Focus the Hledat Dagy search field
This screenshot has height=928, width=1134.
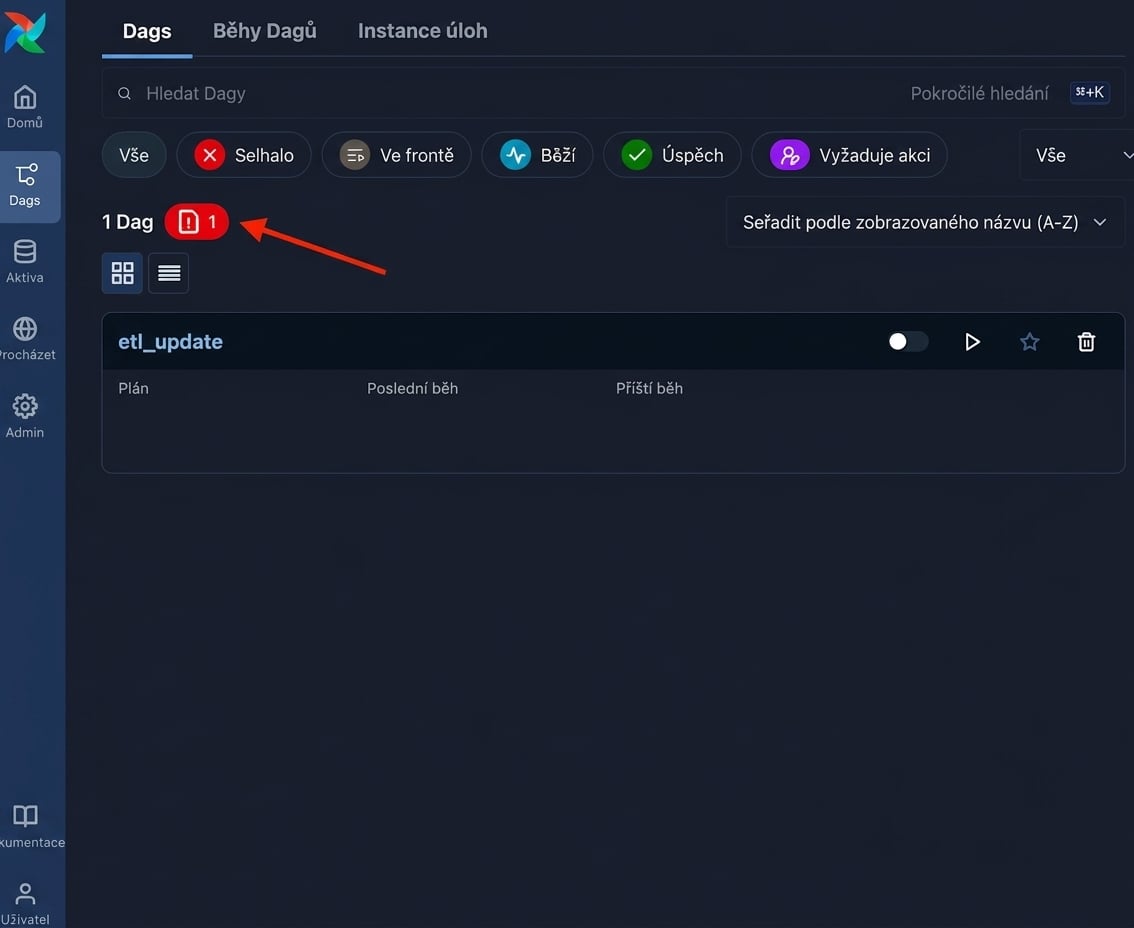coord(506,93)
